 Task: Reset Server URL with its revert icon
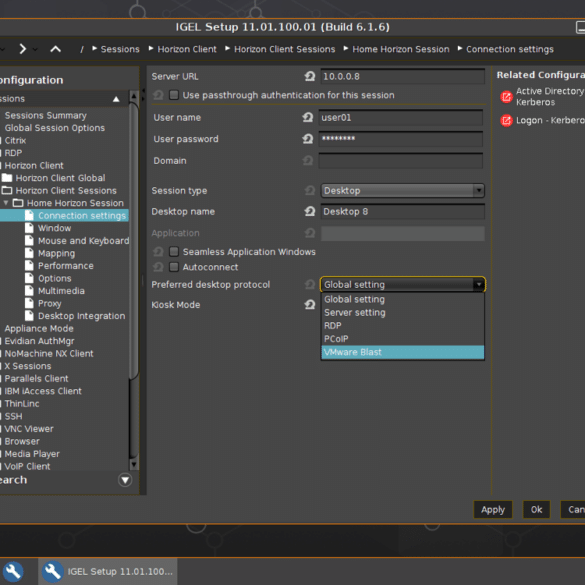point(310,76)
